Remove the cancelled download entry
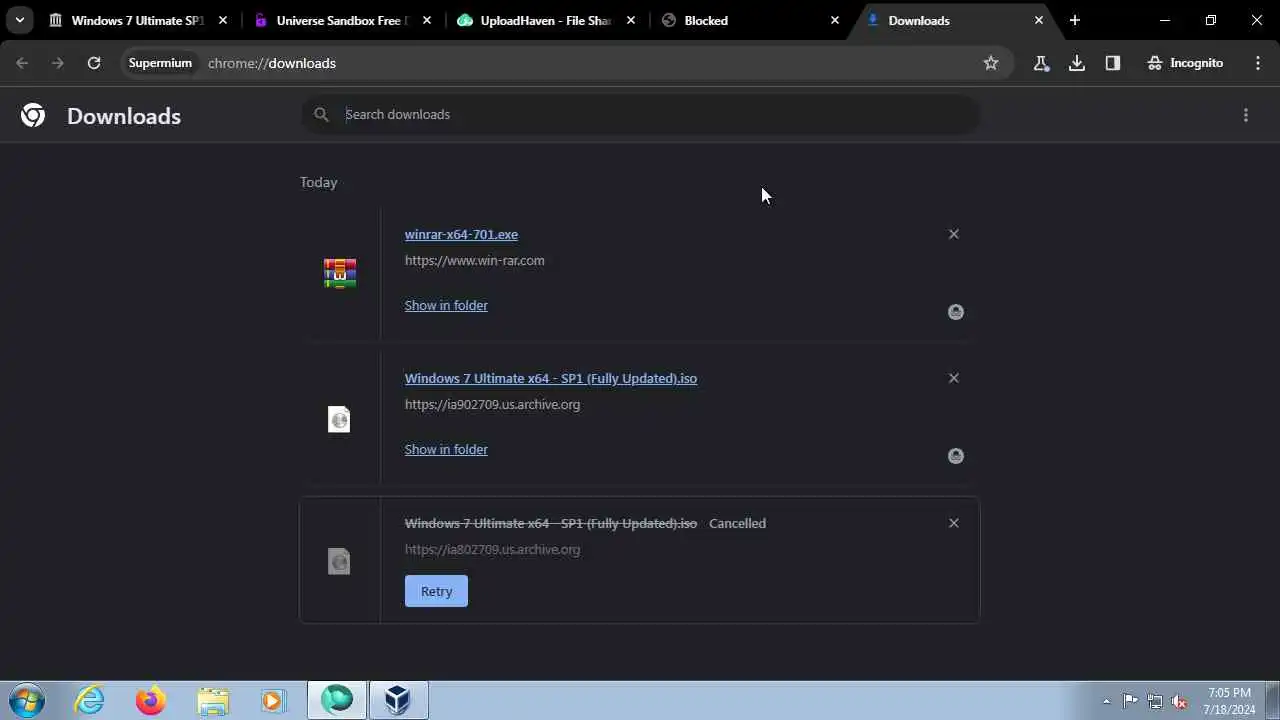Viewport: 1280px width, 720px height. [x=953, y=523]
